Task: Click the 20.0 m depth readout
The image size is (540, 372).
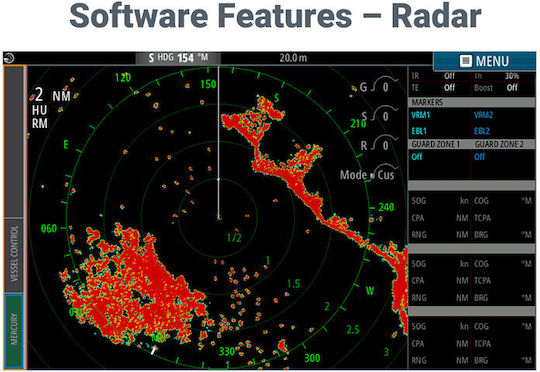Action: pyautogui.click(x=293, y=58)
